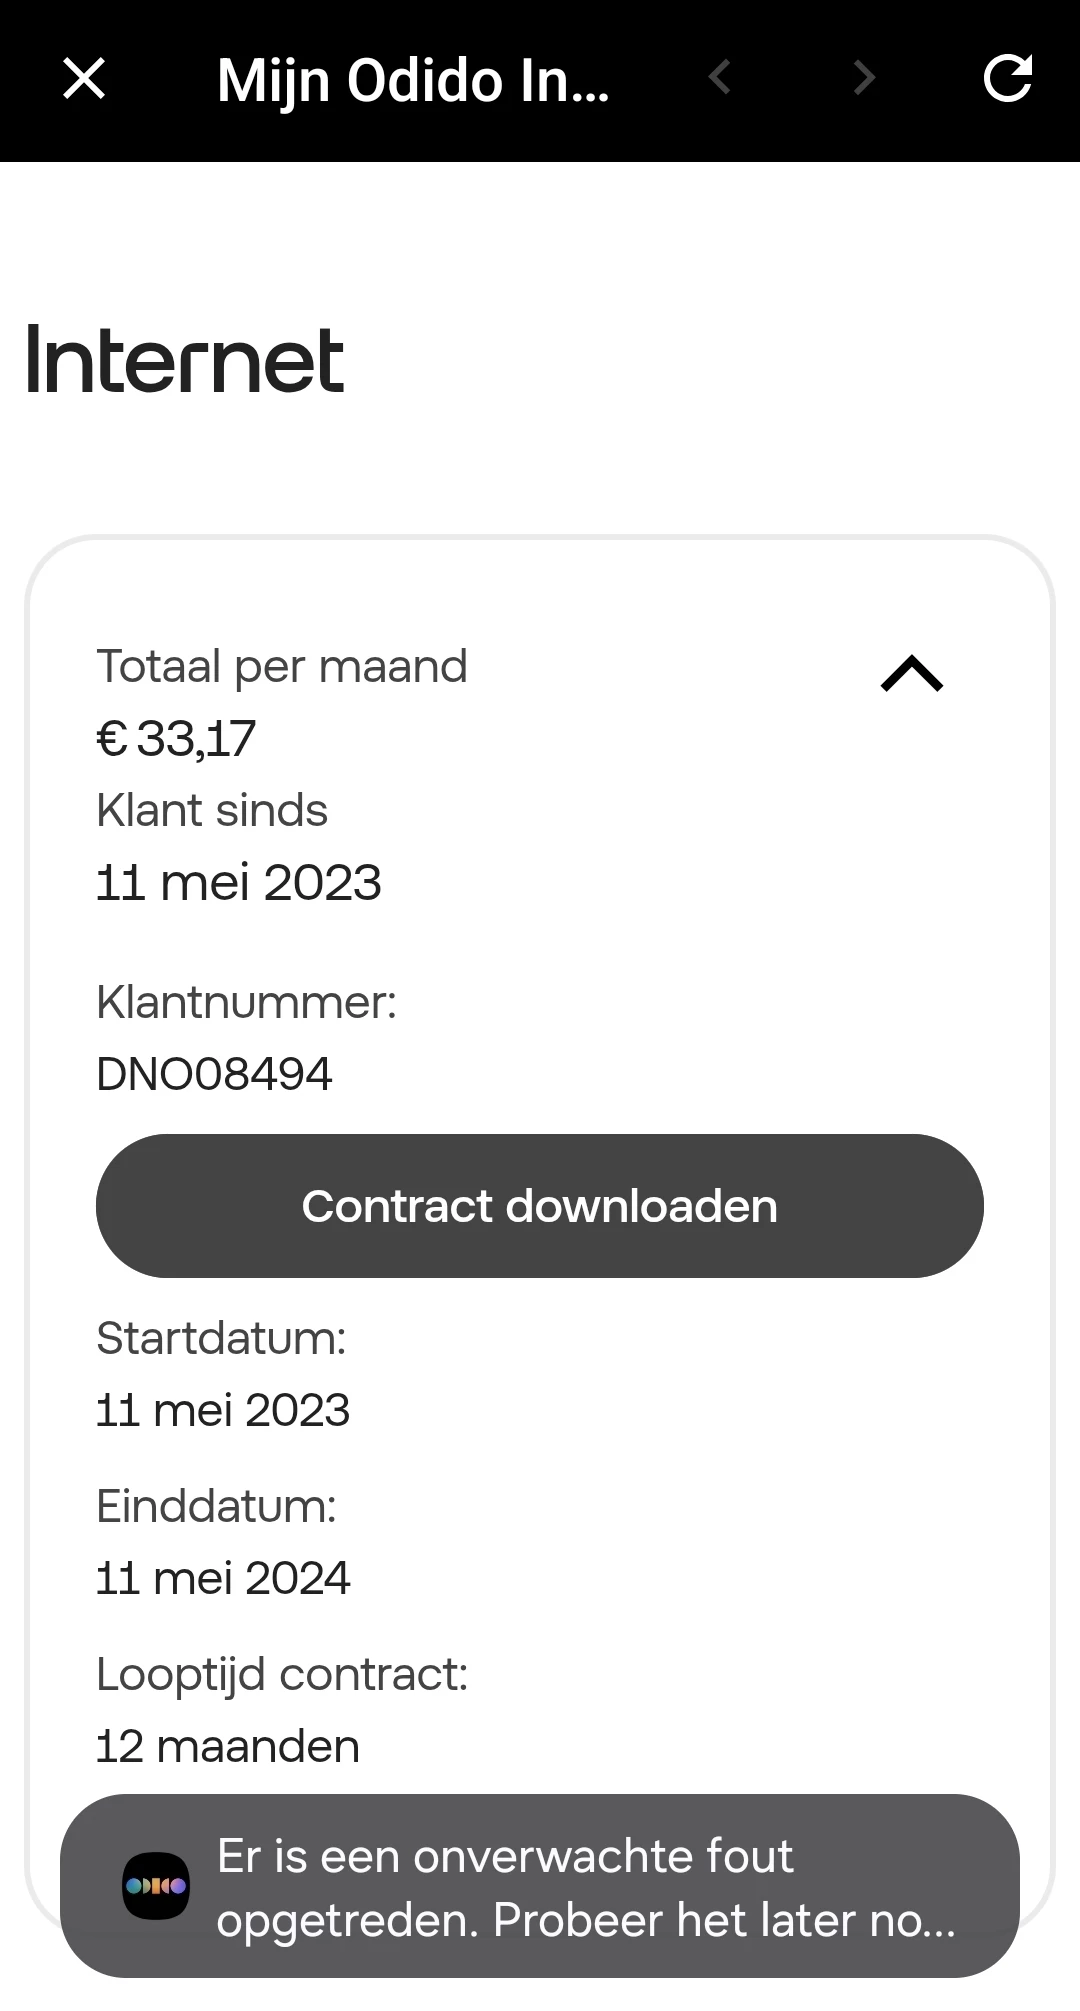1080x2011 pixels.
Task: Close the in-app browser with the X icon
Action: pyautogui.click(x=84, y=79)
